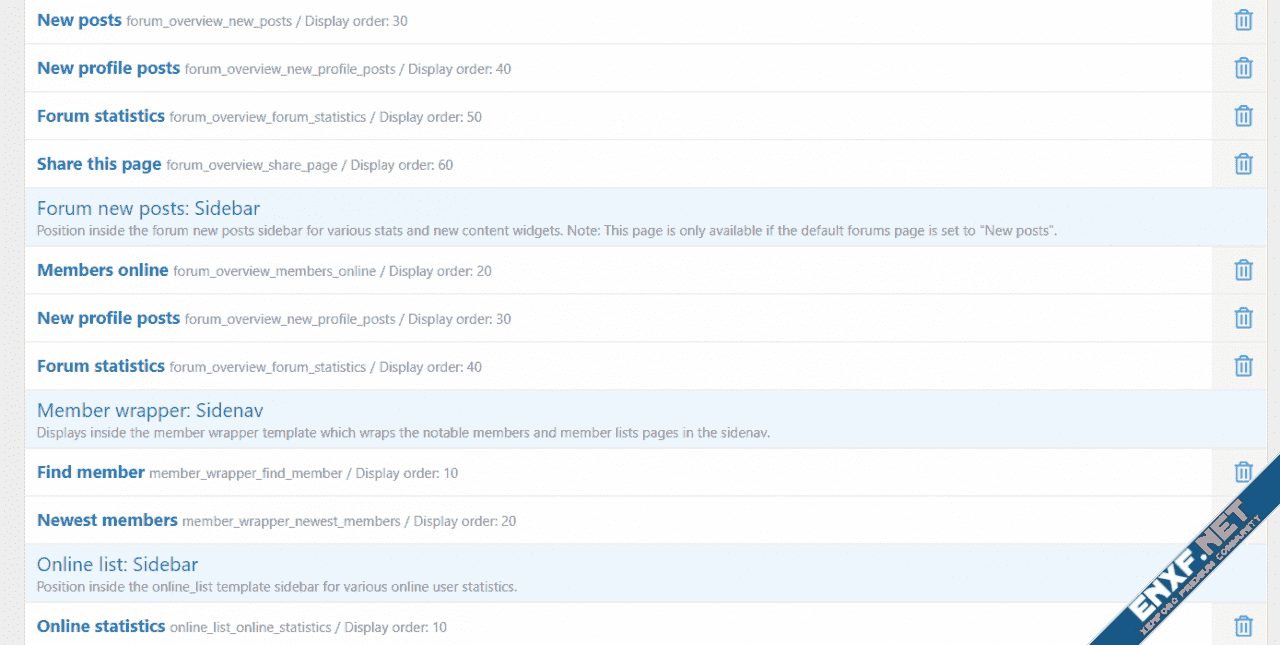Delete the Online statistics widget
This screenshot has height=645, width=1280.
(x=1243, y=627)
